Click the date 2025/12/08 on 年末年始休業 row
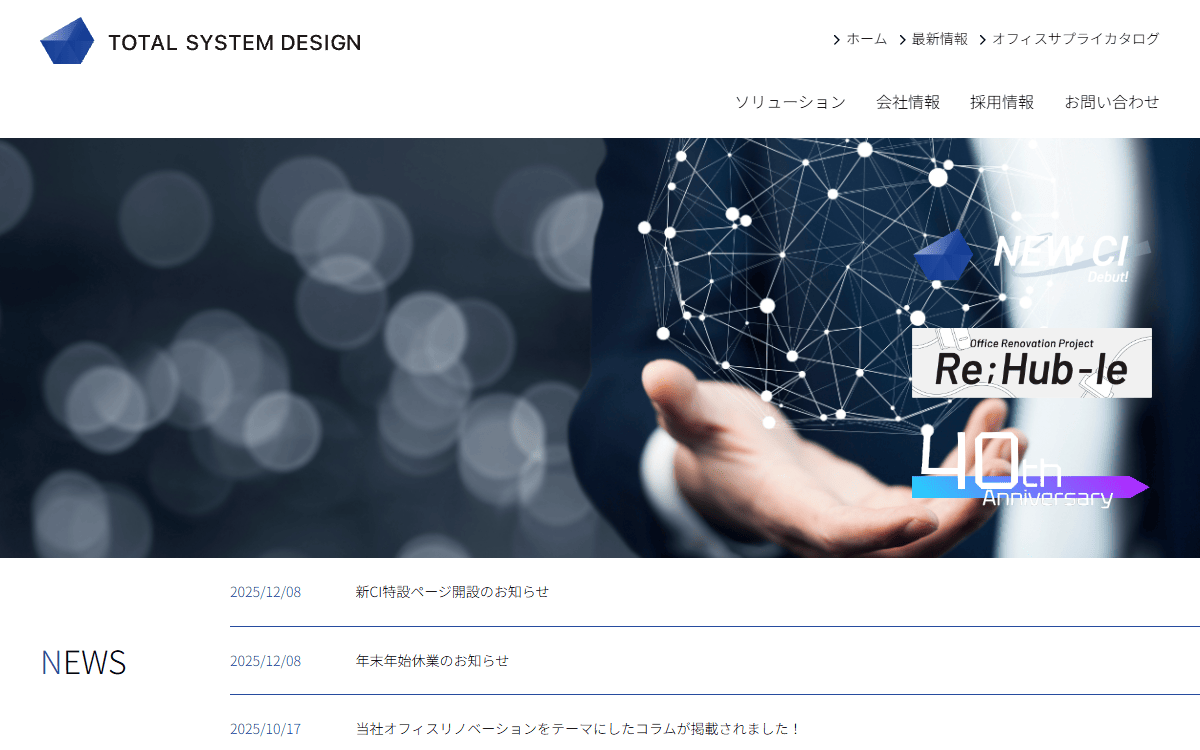This screenshot has width=1200, height=750. (x=265, y=661)
